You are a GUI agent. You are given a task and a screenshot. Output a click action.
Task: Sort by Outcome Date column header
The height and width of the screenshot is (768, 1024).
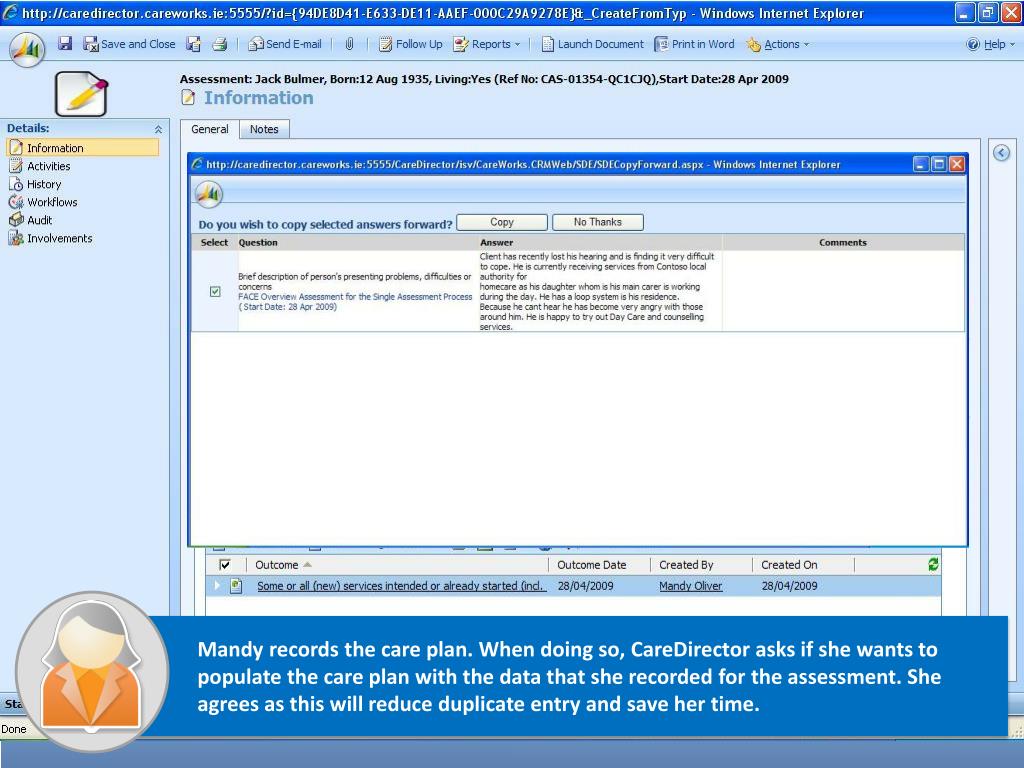coord(592,565)
